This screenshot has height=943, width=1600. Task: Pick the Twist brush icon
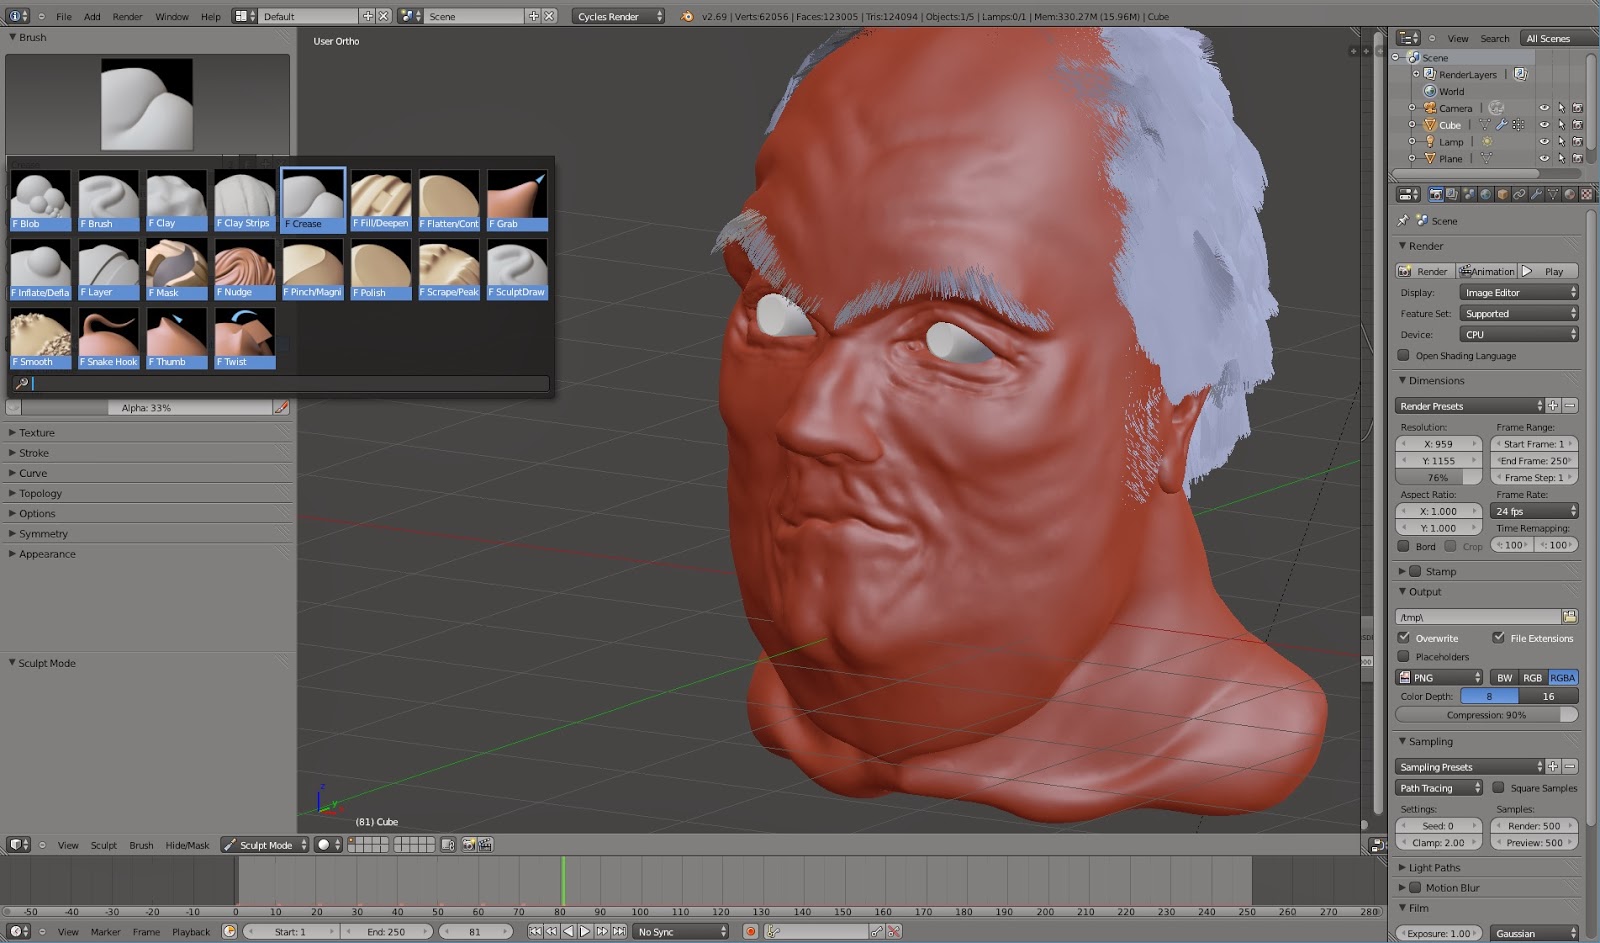pyautogui.click(x=244, y=337)
